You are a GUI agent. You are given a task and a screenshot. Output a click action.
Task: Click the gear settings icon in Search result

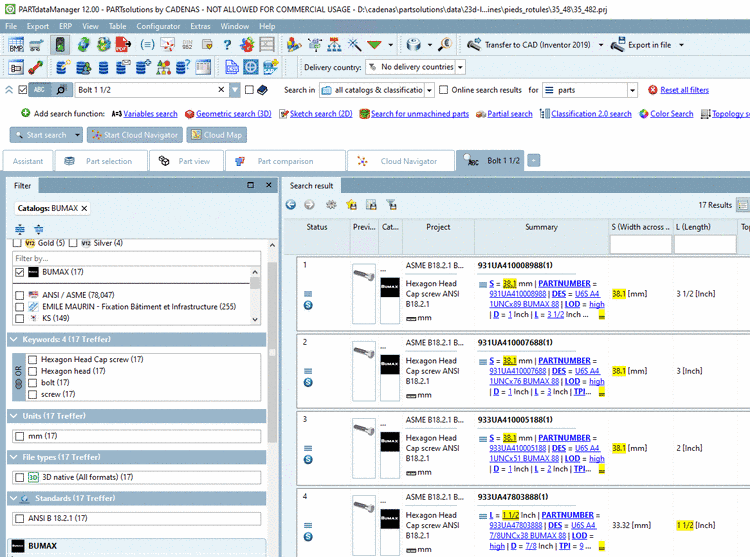coord(331,205)
